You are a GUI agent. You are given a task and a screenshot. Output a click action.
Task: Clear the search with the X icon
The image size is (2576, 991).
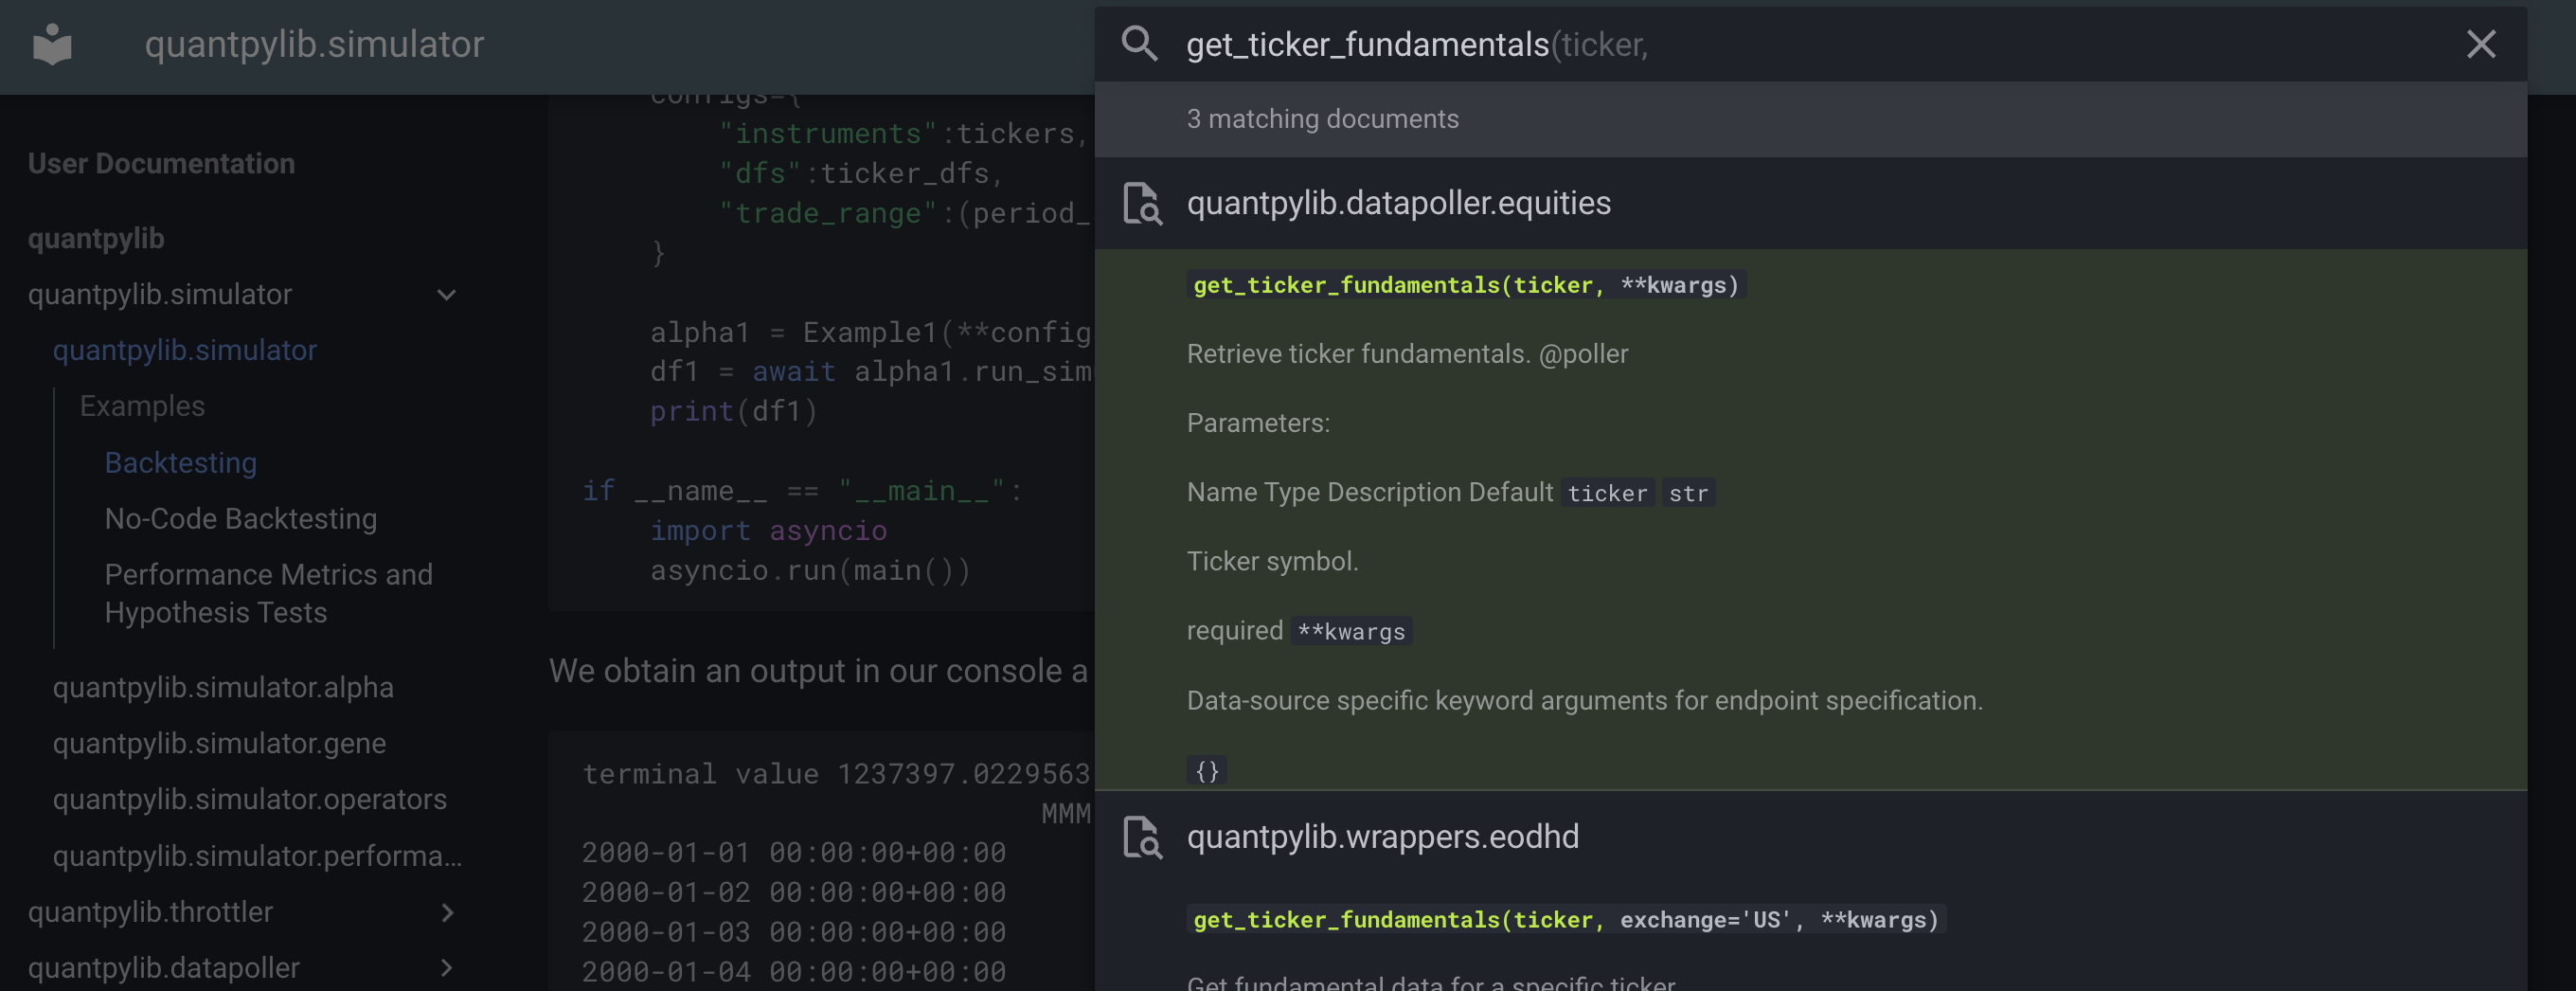point(2481,44)
